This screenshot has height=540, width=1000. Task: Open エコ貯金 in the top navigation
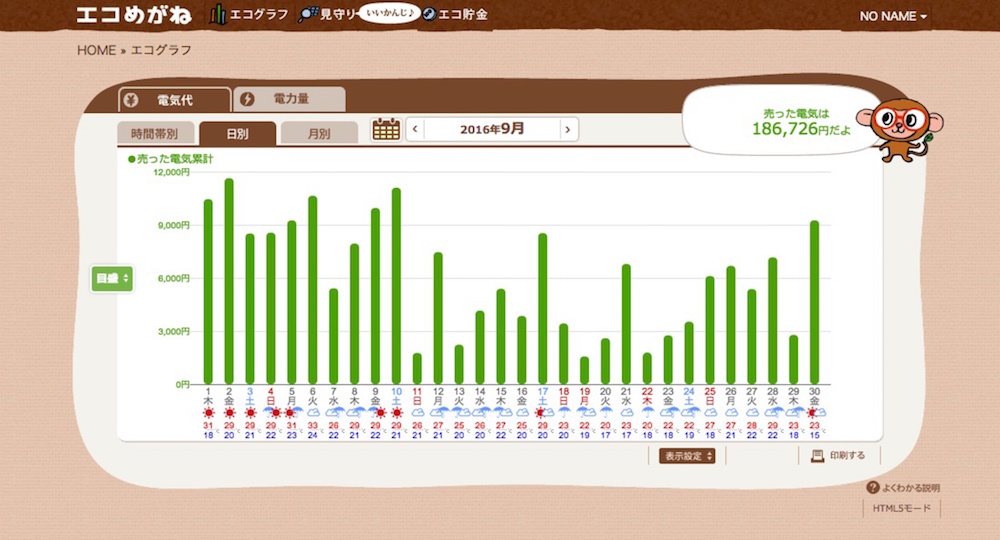click(x=455, y=14)
